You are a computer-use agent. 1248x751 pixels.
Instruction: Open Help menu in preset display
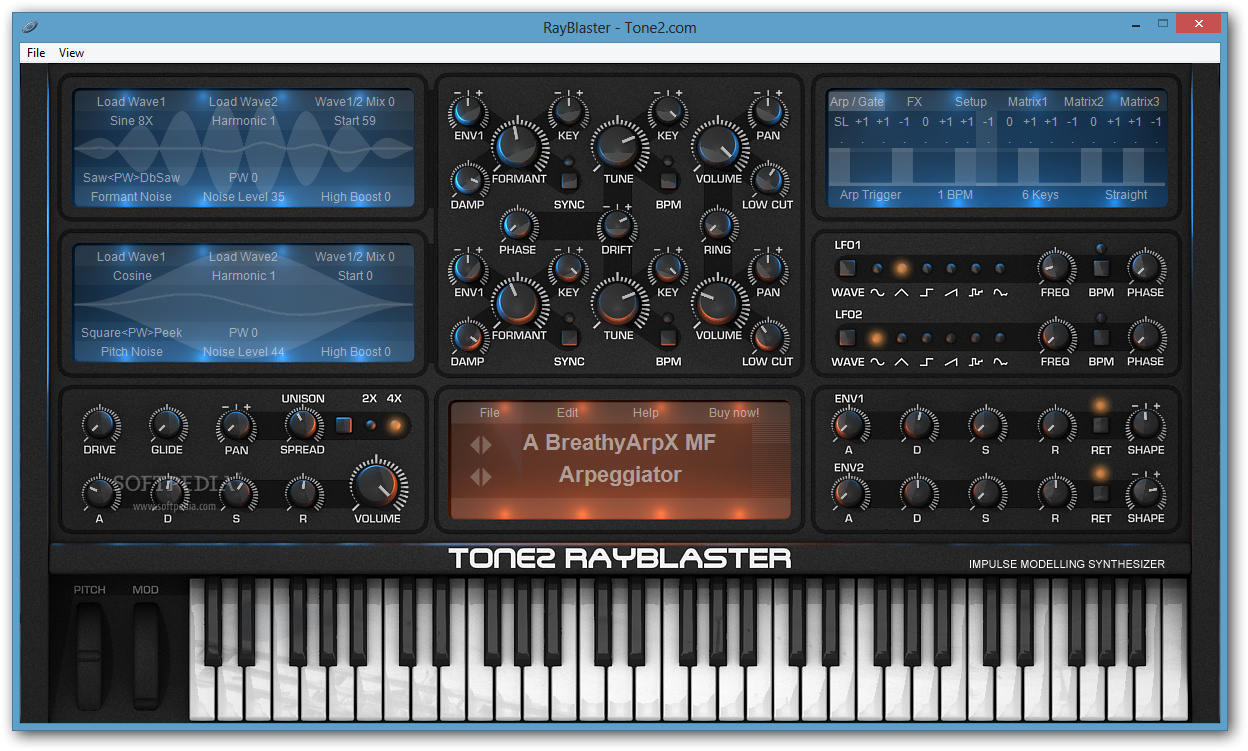point(645,413)
